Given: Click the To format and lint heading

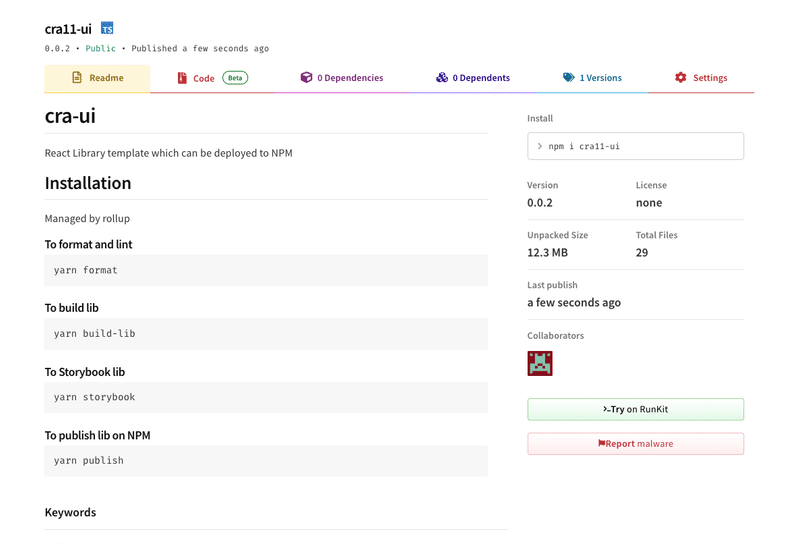Looking at the screenshot, I should tap(88, 244).
